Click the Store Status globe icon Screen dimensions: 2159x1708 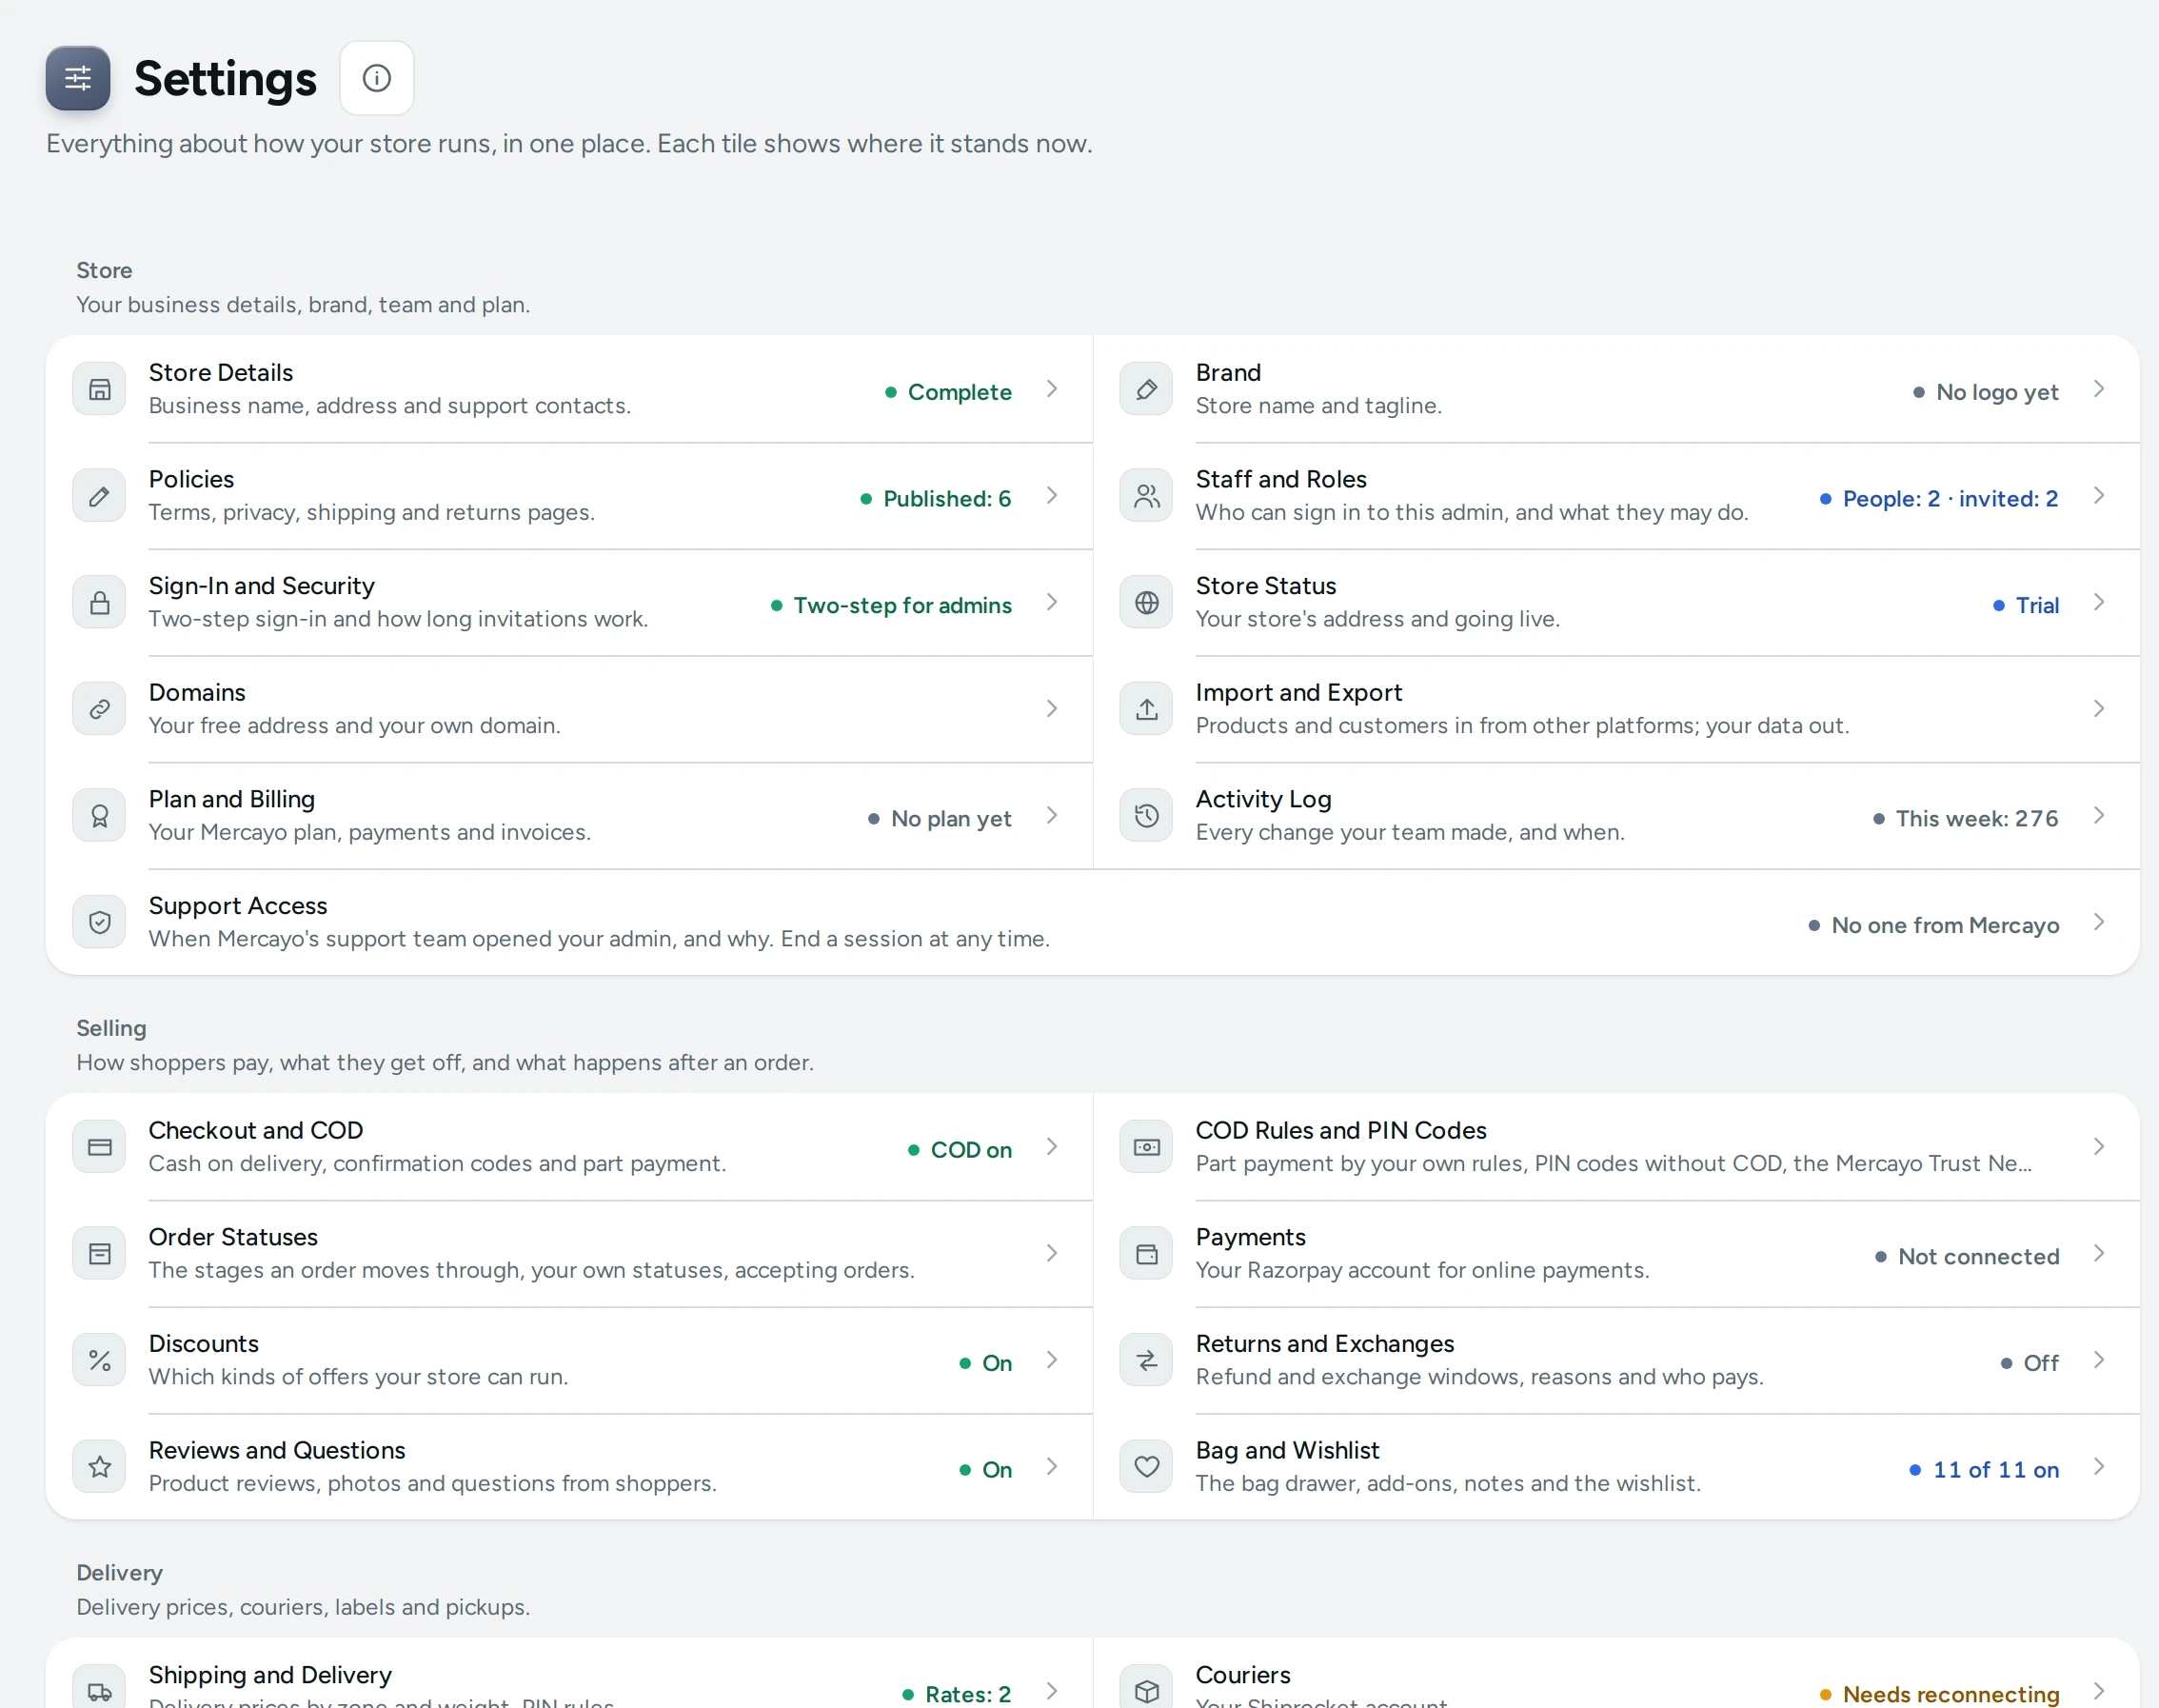[1146, 602]
